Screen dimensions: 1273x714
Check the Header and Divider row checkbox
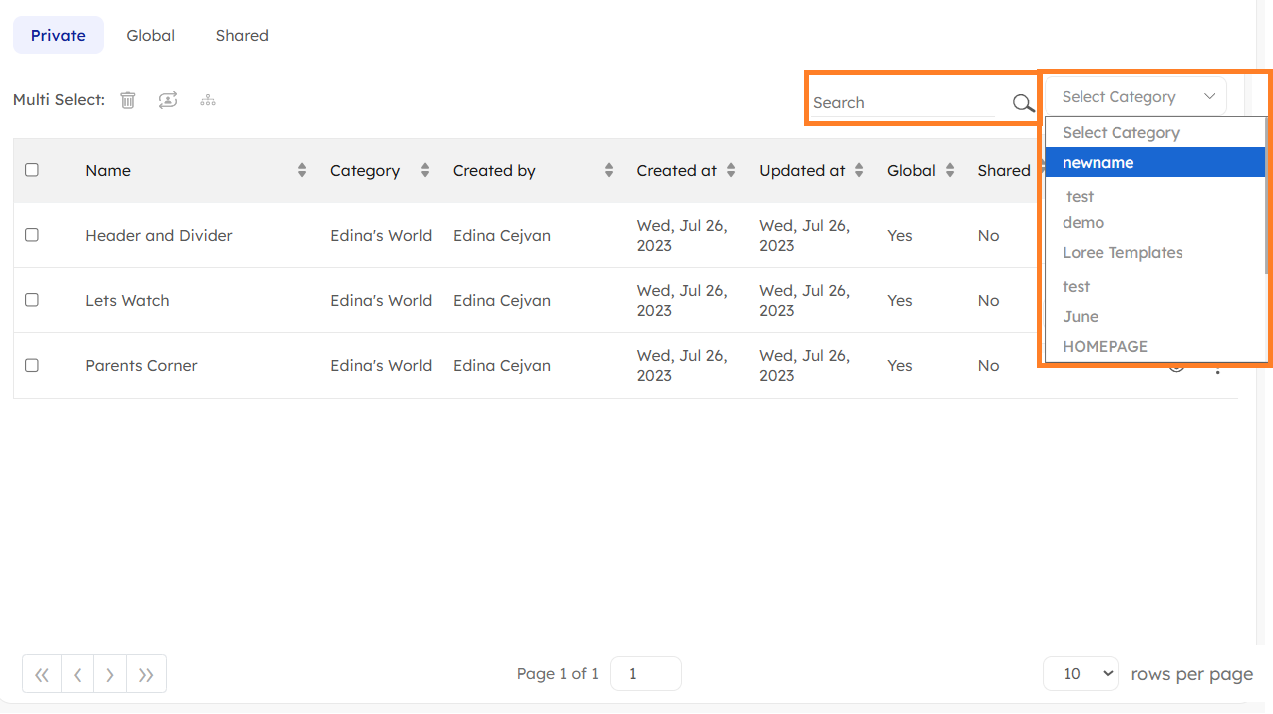32,235
